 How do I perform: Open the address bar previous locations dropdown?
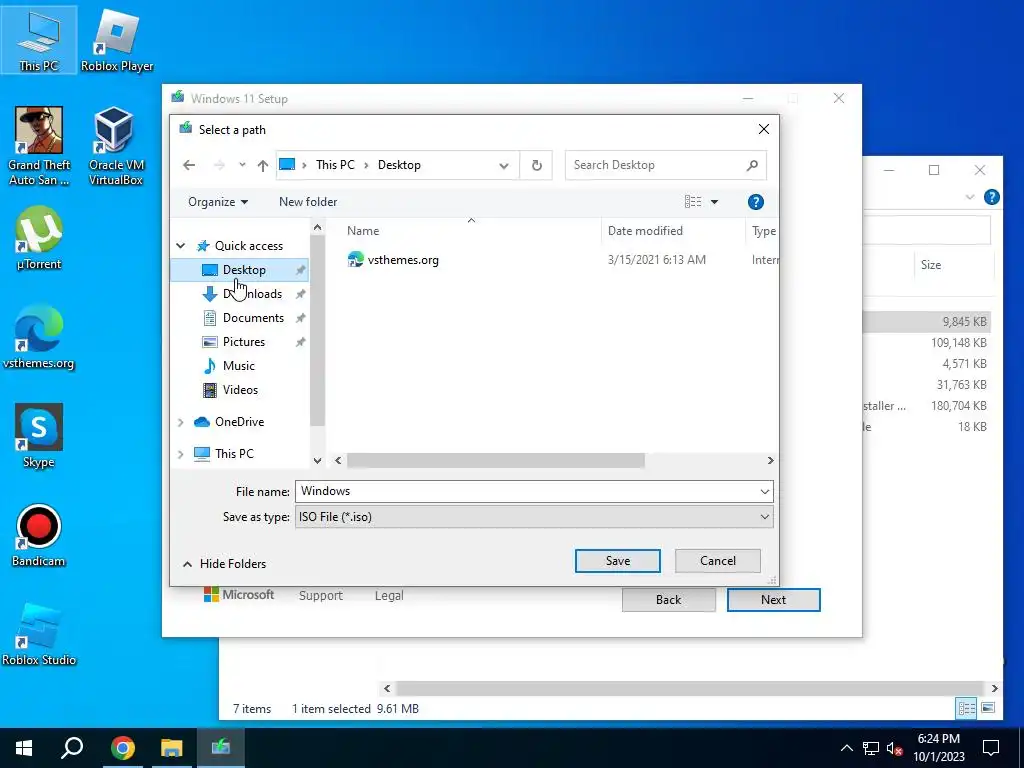pos(504,165)
